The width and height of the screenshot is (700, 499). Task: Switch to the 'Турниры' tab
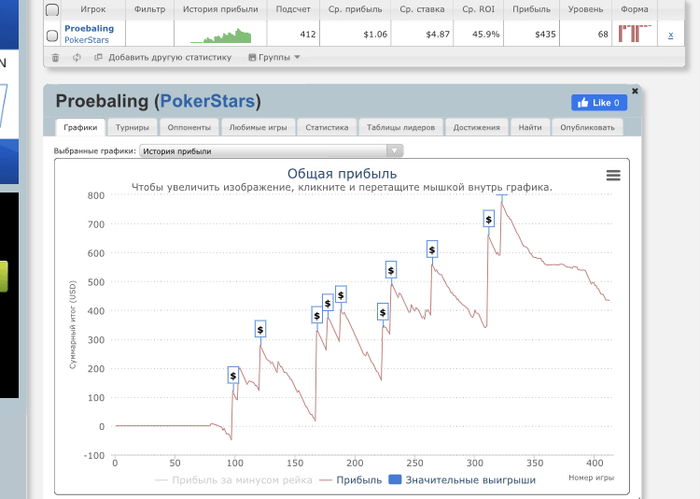[132, 127]
